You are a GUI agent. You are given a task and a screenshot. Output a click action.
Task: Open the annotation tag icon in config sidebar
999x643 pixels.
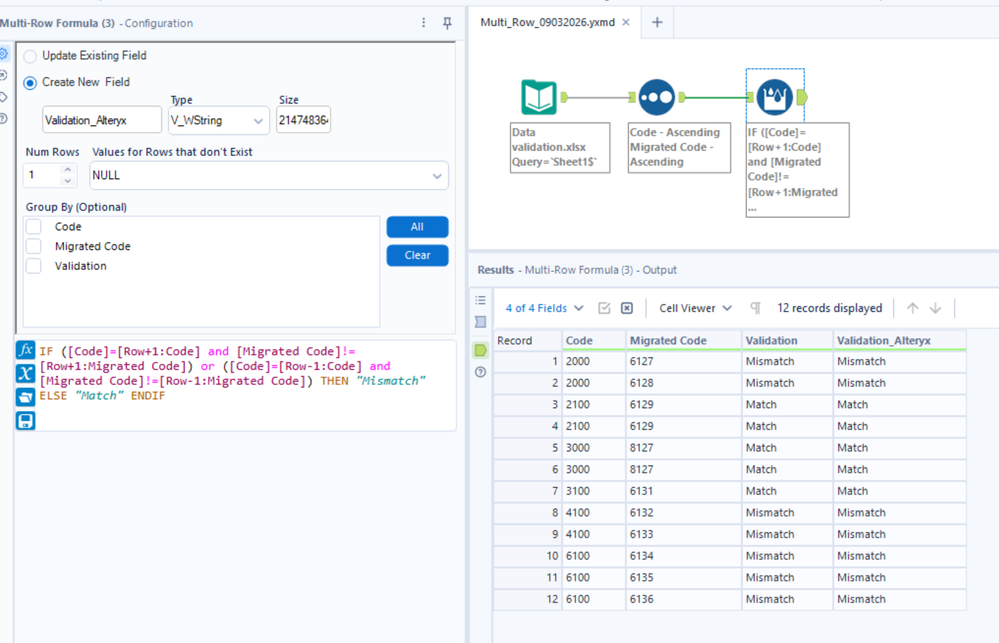4,98
